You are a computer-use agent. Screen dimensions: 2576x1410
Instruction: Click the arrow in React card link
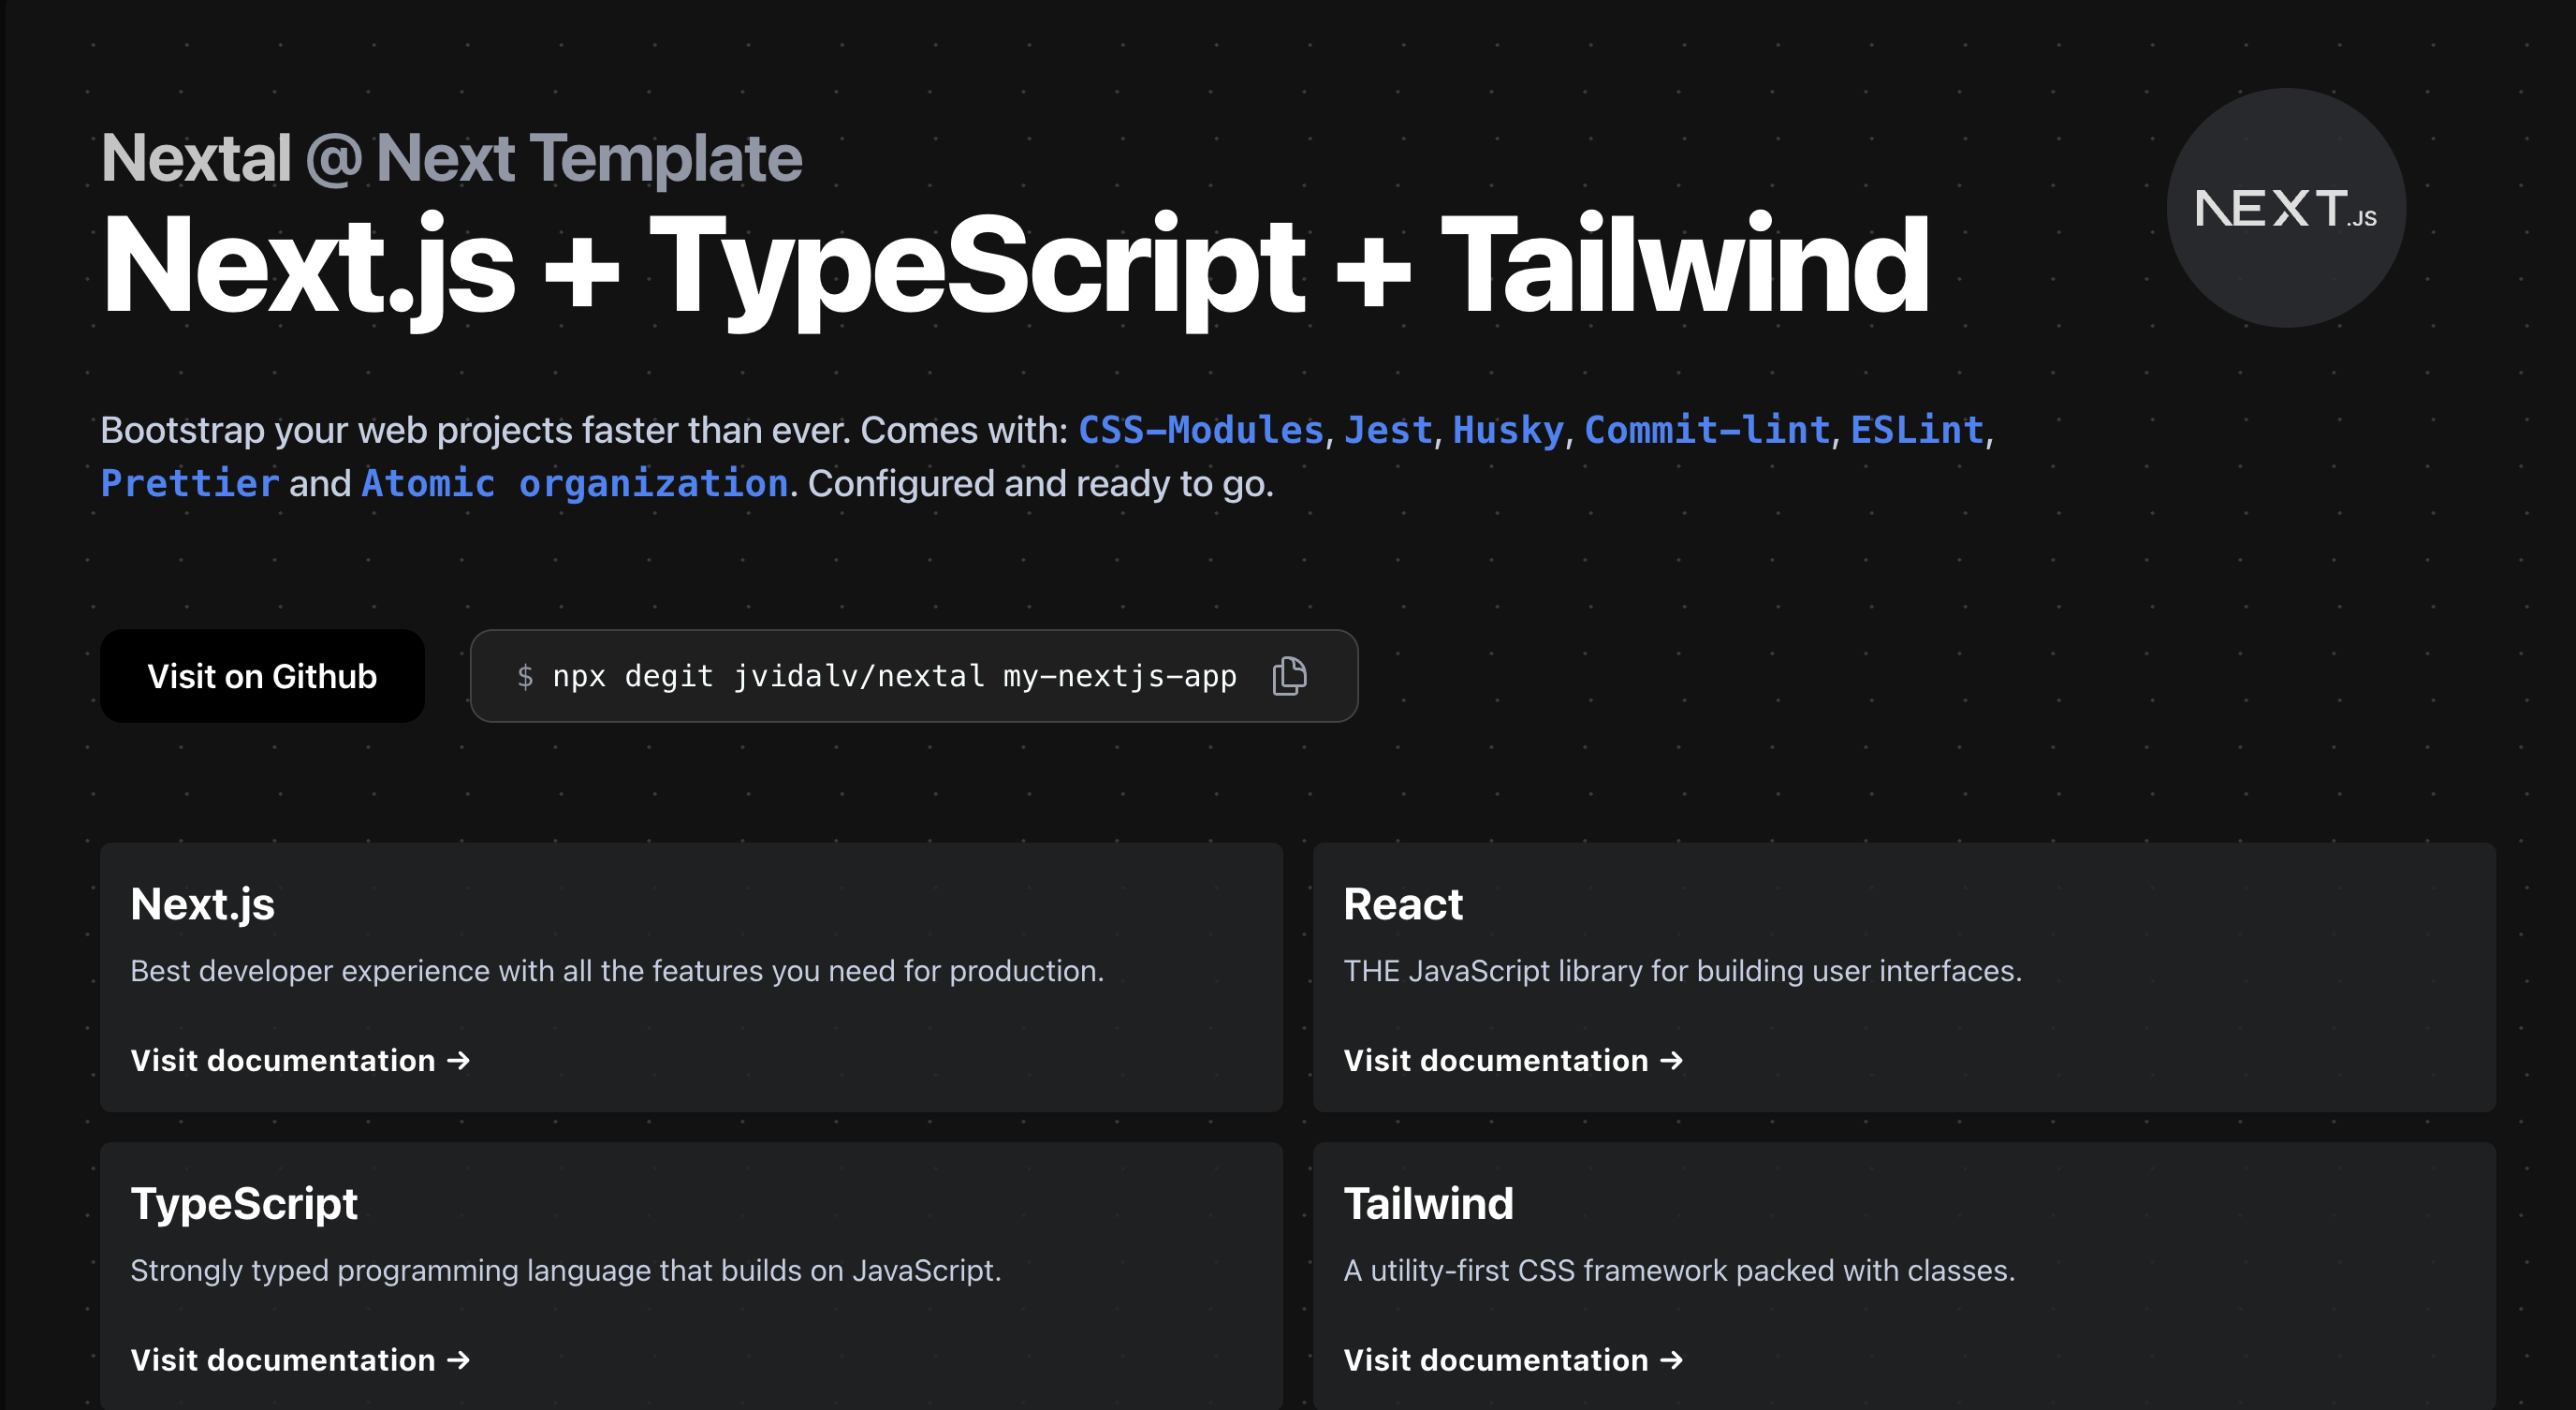point(1671,1060)
